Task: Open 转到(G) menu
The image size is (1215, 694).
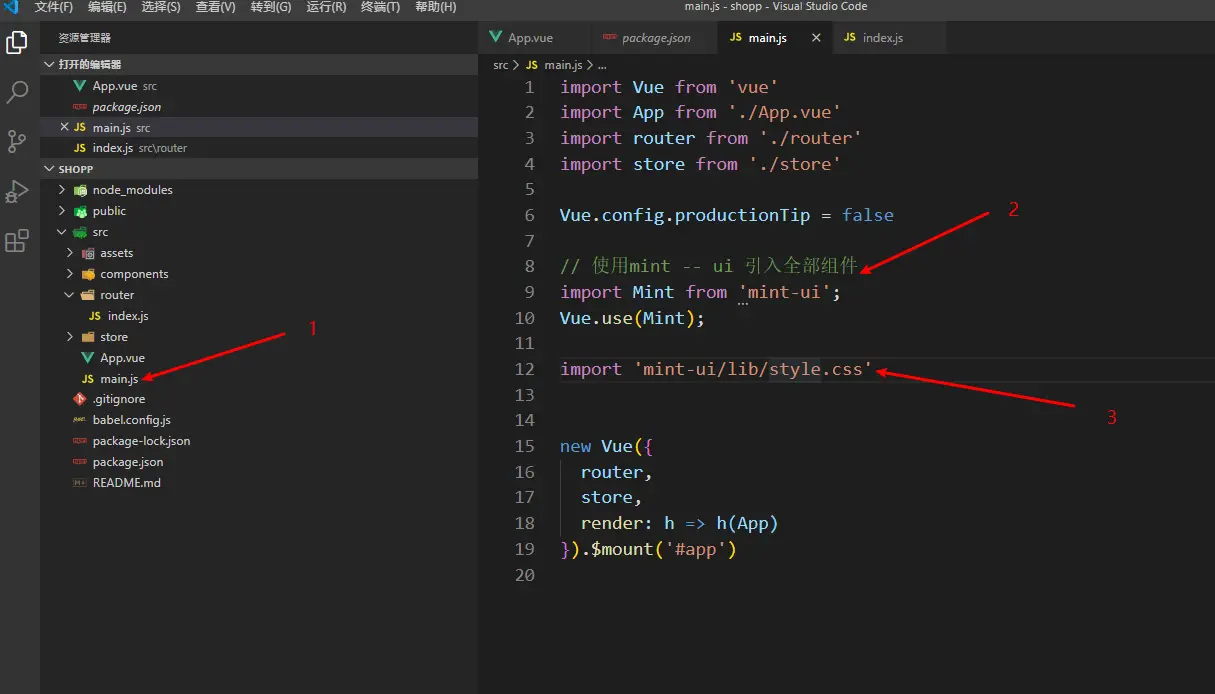Action: (x=271, y=7)
